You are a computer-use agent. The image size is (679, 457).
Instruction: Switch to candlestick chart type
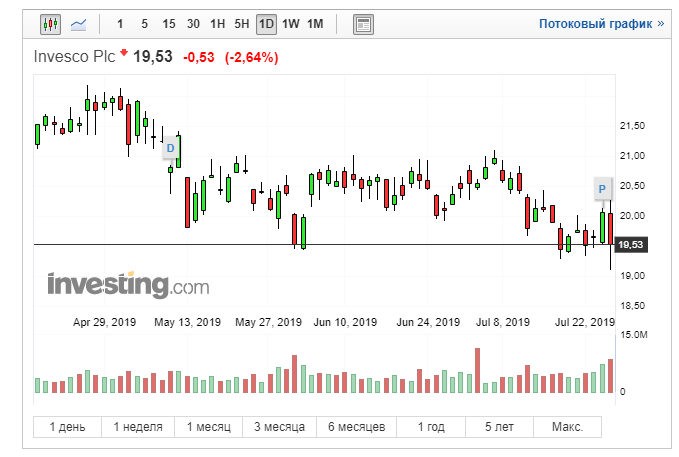[x=50, y=24]
